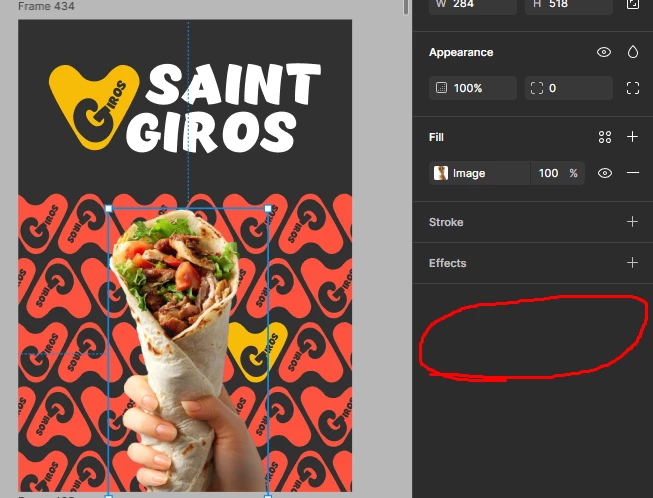Select the small yellow heart logo near wrap
653x498 pixels.
[x=257, y=351]
